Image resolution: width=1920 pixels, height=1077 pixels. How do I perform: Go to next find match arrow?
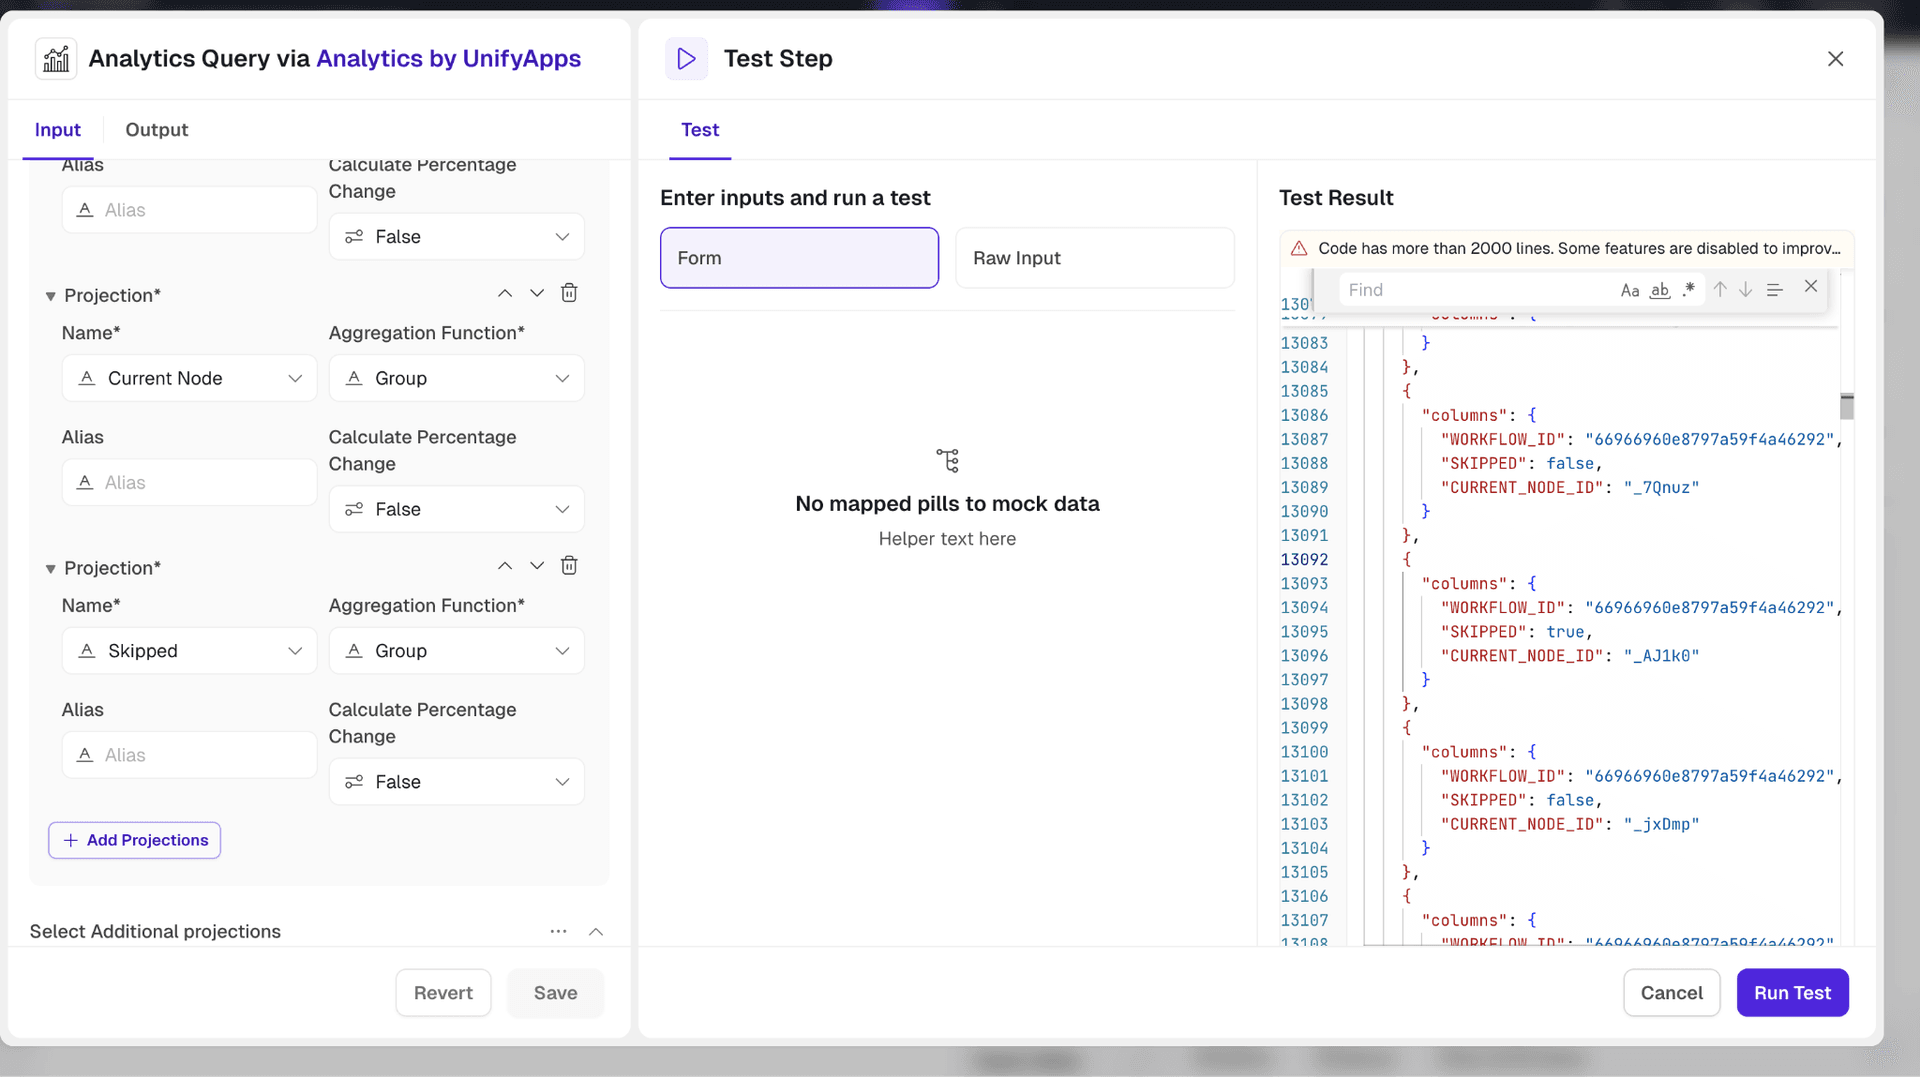[x=1745, y=290]
